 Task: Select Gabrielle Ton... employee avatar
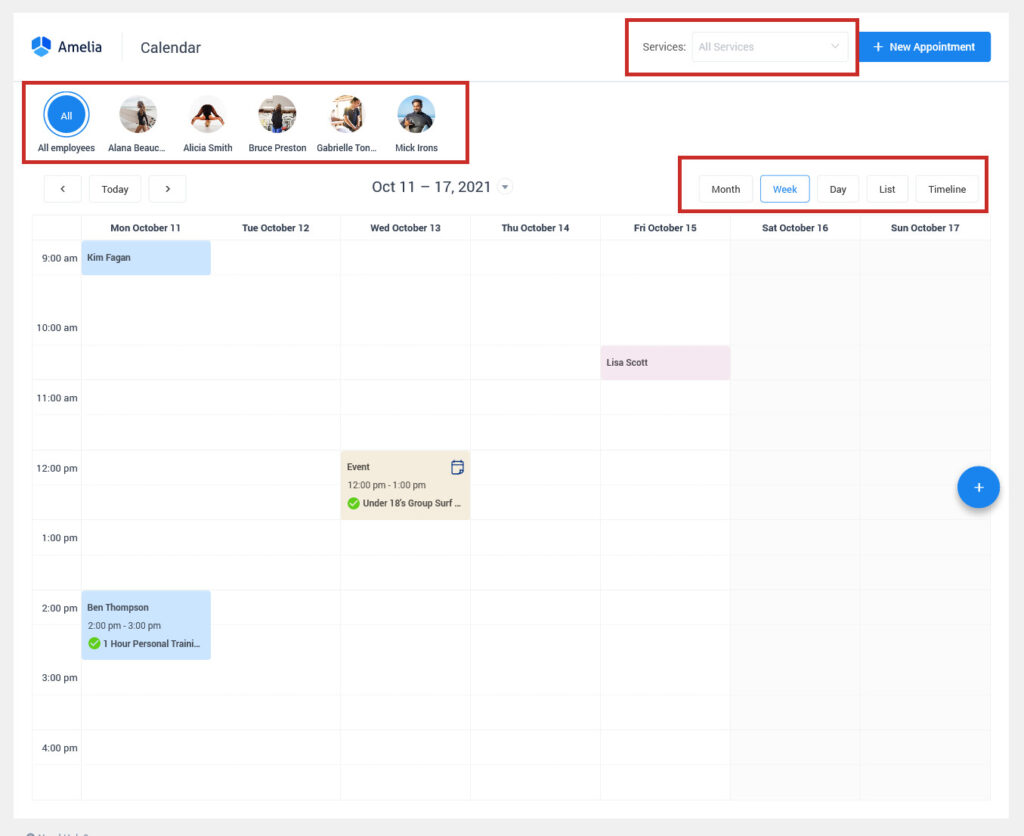(347, 114)
